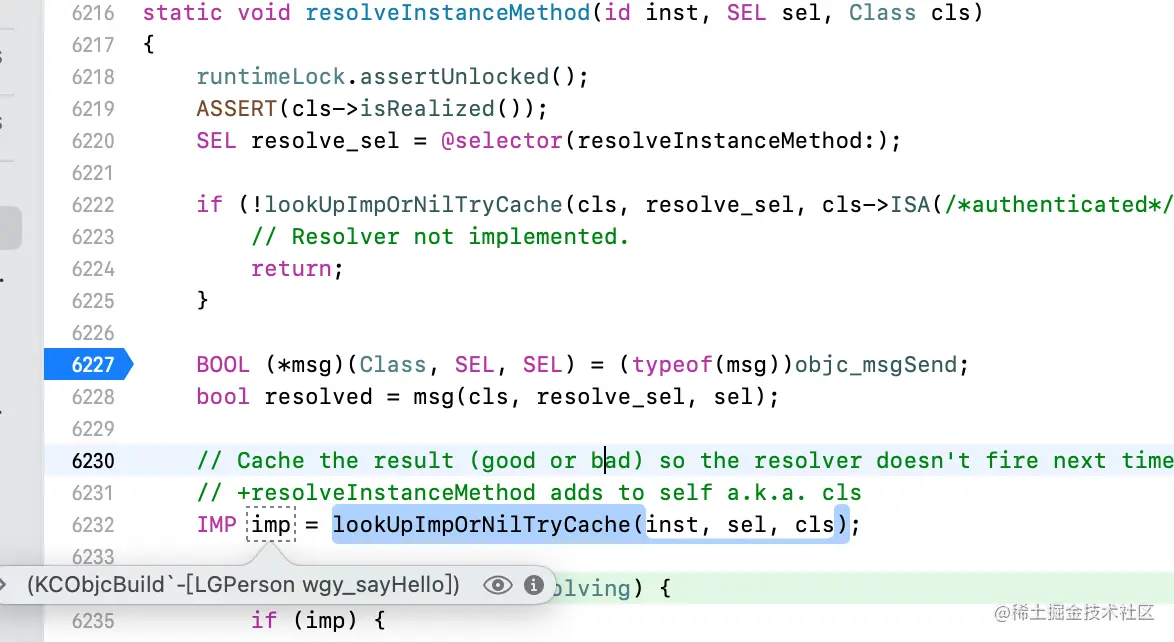
Task: Click the ASSERT macro on line 6219
Action: (237, 109)
